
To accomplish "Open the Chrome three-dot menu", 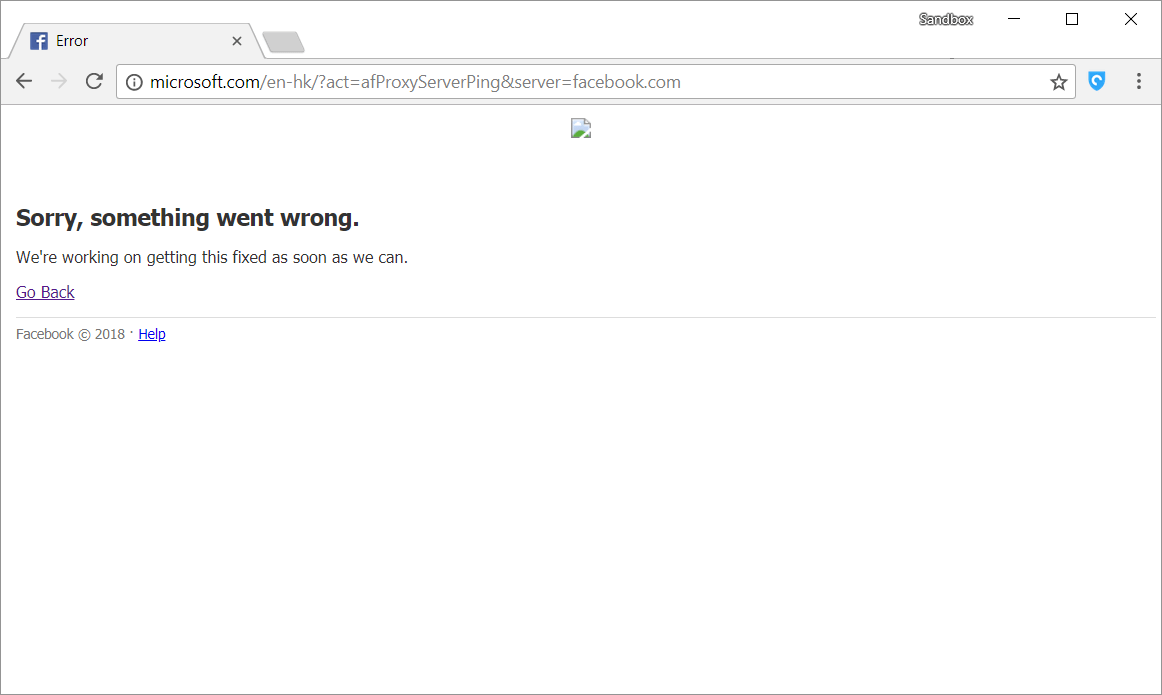I will (1138, 81).
